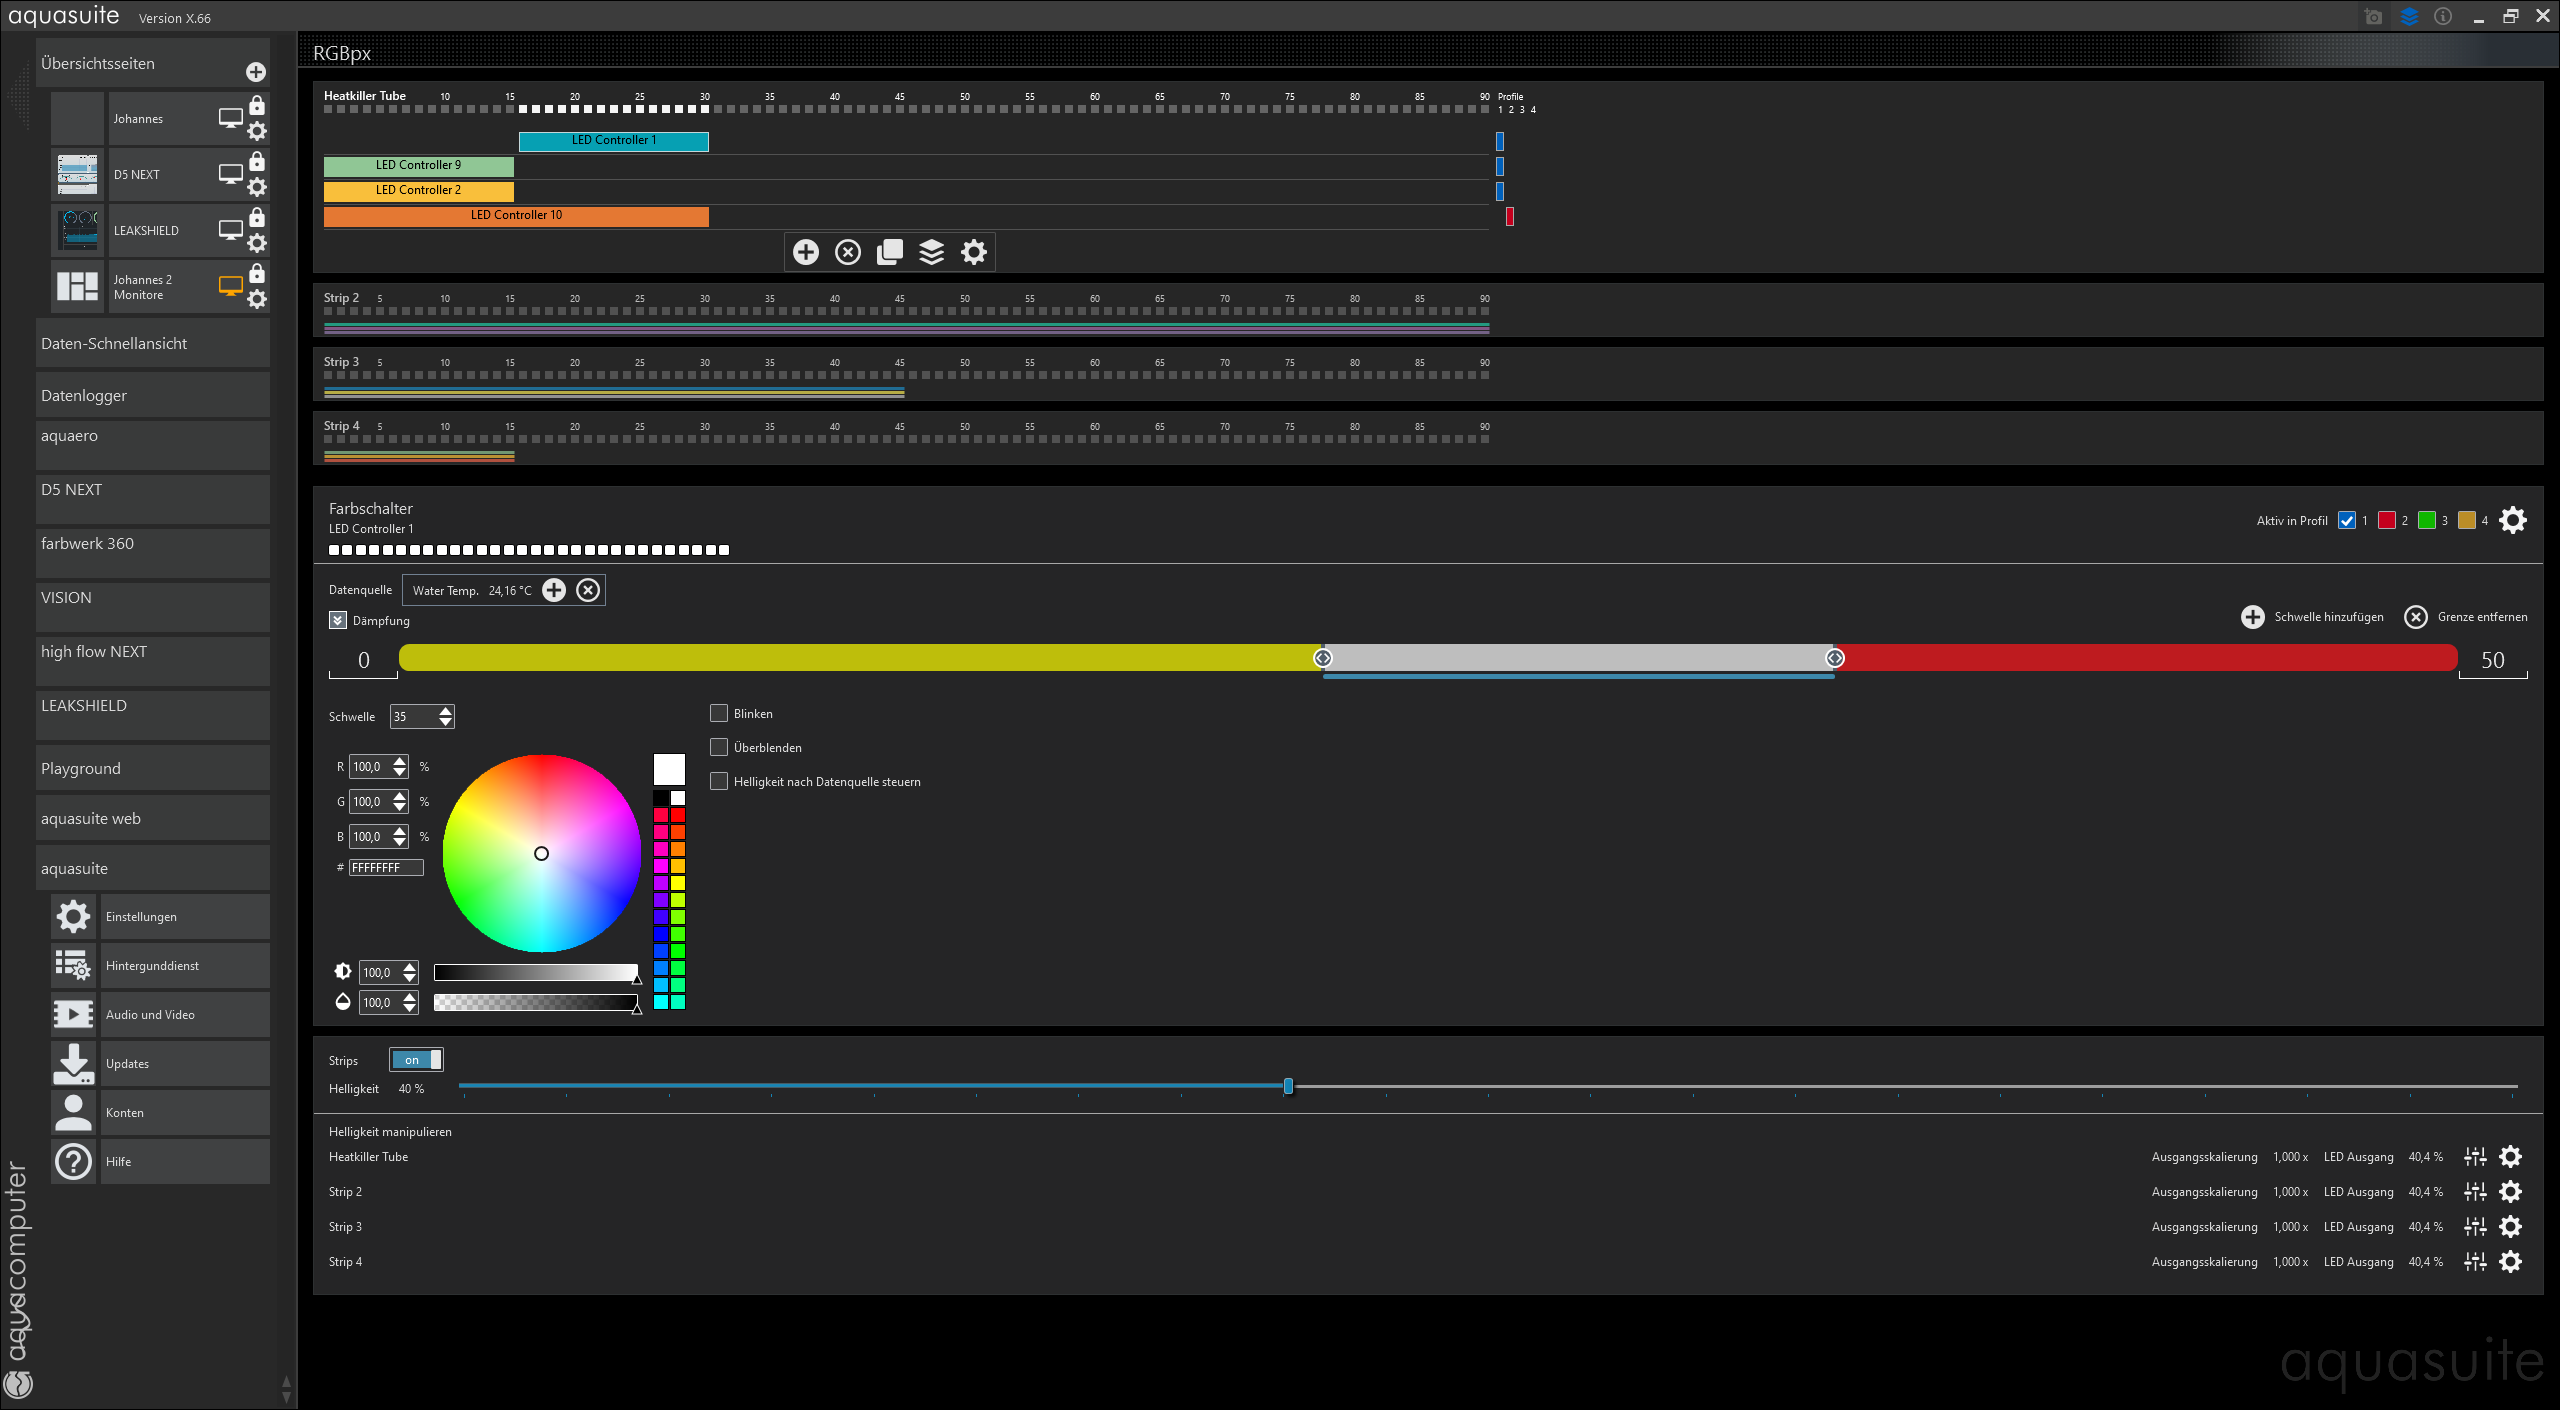The width and height of the screenshot is (2560, 1410).
Task: Open Strip 4 settings gear icon
Action: pos(2510,1262)
